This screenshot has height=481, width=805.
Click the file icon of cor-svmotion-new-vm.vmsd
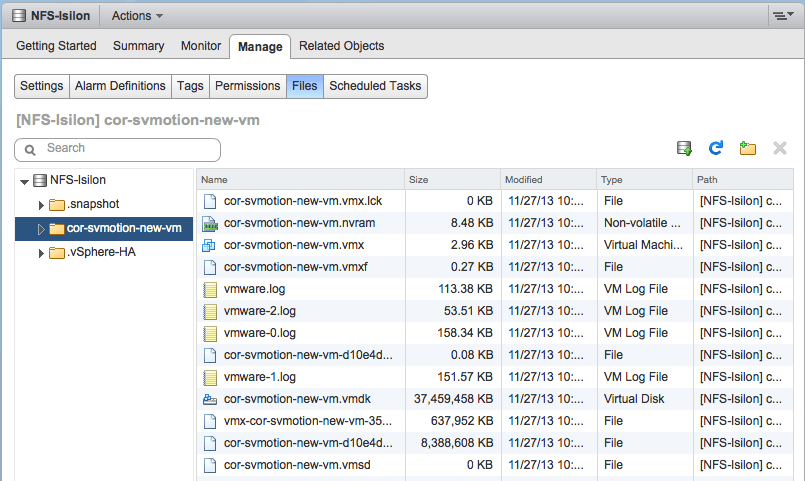click(x=209, y=466)
